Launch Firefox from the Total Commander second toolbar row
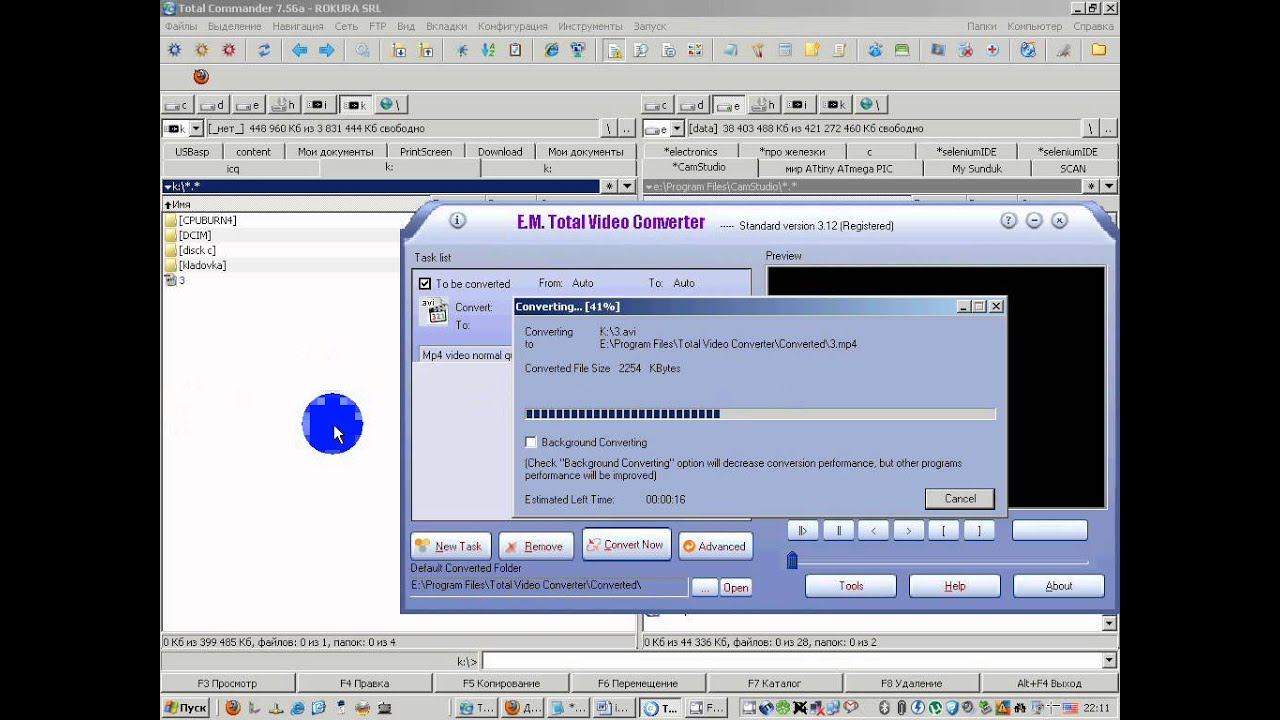The height and width of the screenshot is (720, 1280). [201, 76]
